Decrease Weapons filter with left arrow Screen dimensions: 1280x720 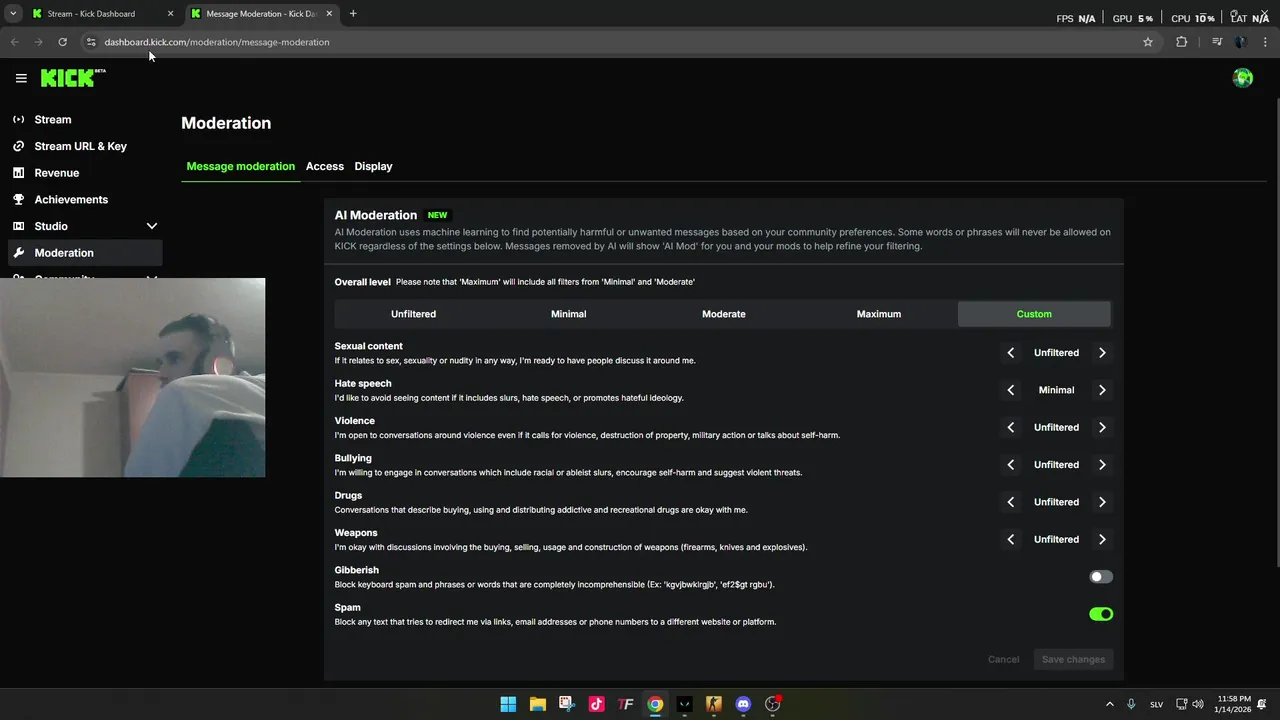click(1010, 539)
